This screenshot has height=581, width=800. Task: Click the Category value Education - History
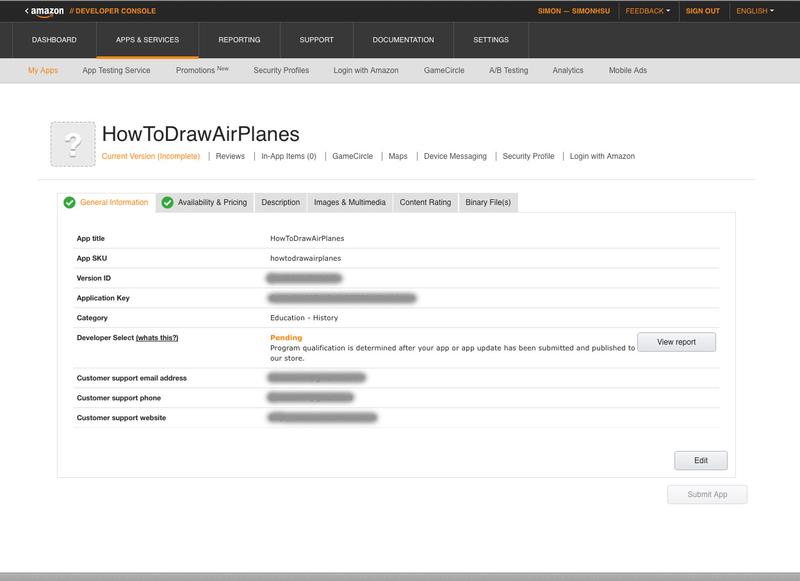(304, 318)
